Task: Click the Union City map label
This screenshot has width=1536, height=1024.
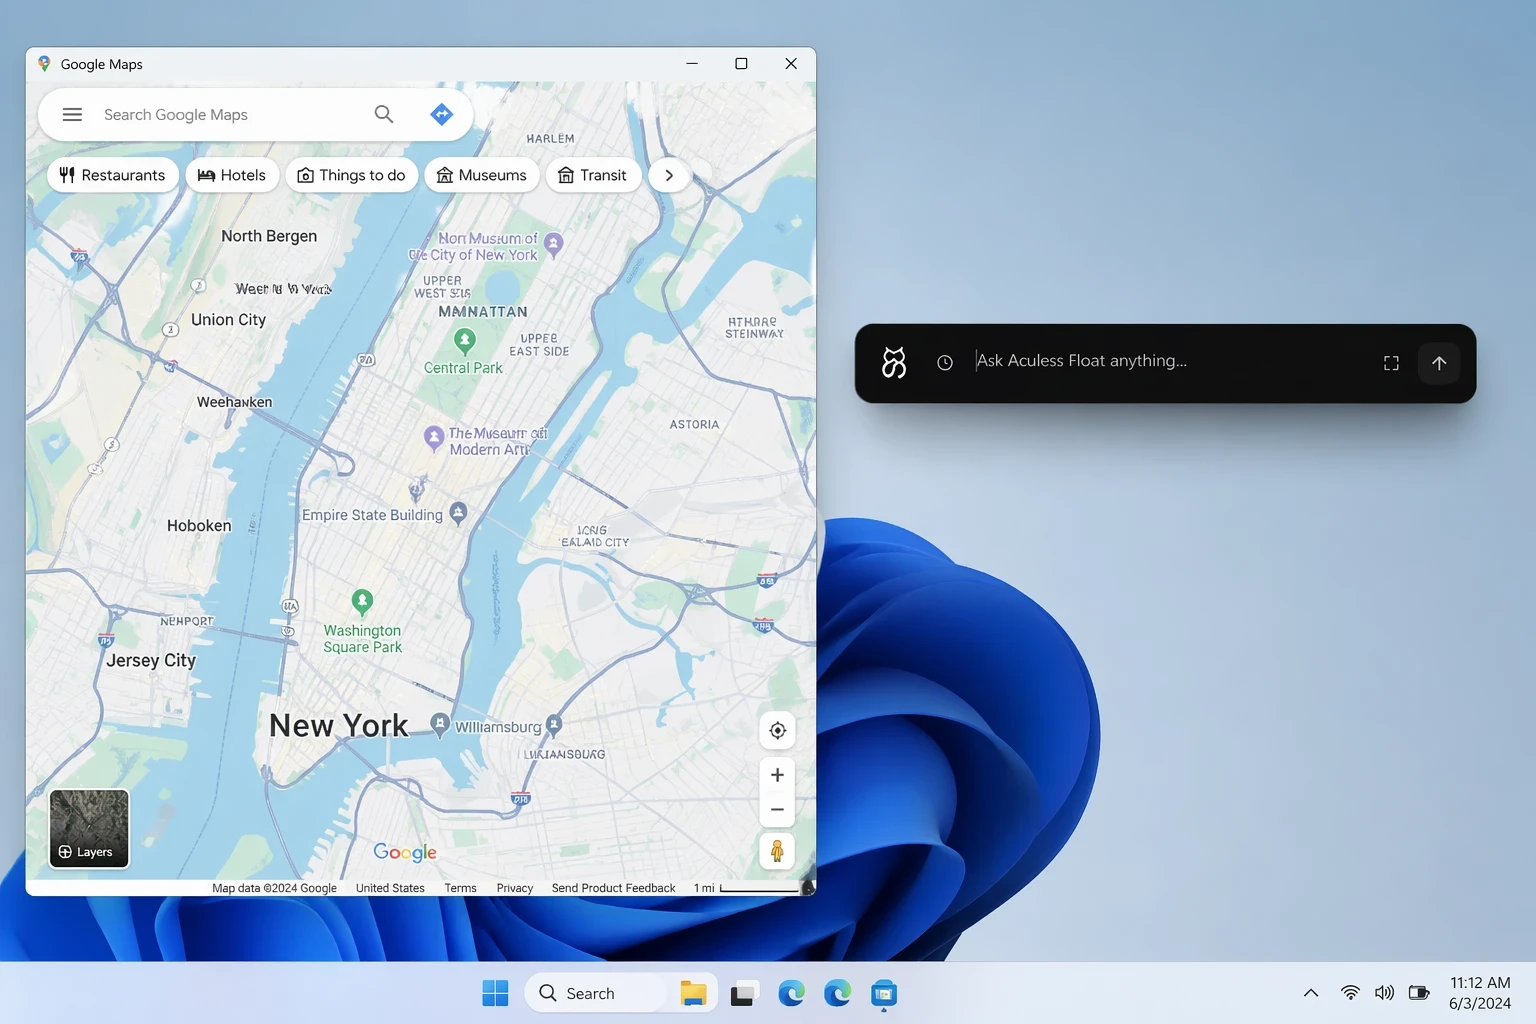Action: coord(229,320)
